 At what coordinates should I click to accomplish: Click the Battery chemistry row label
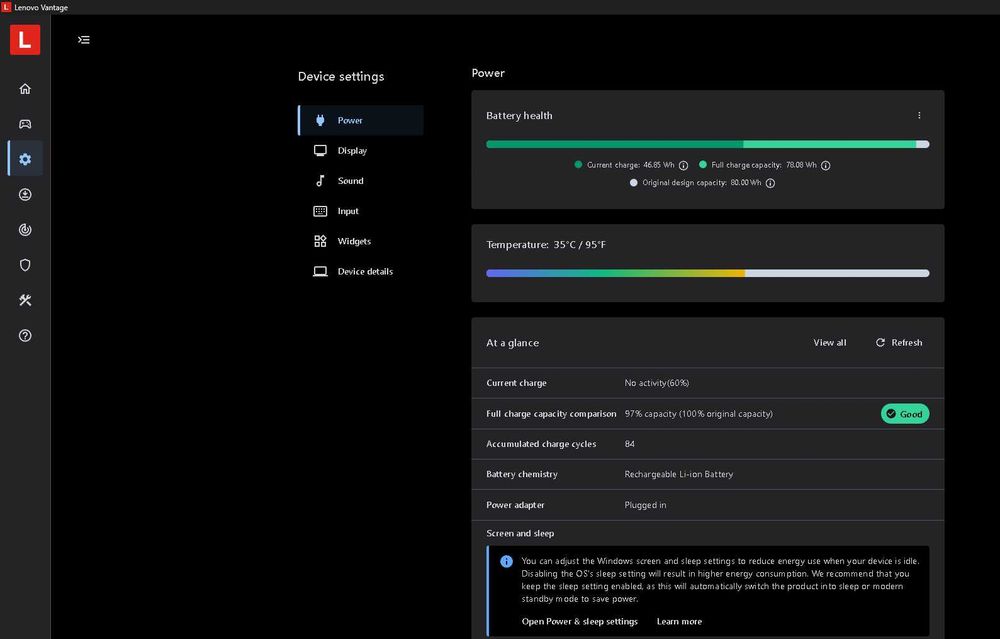coord(522,474)
